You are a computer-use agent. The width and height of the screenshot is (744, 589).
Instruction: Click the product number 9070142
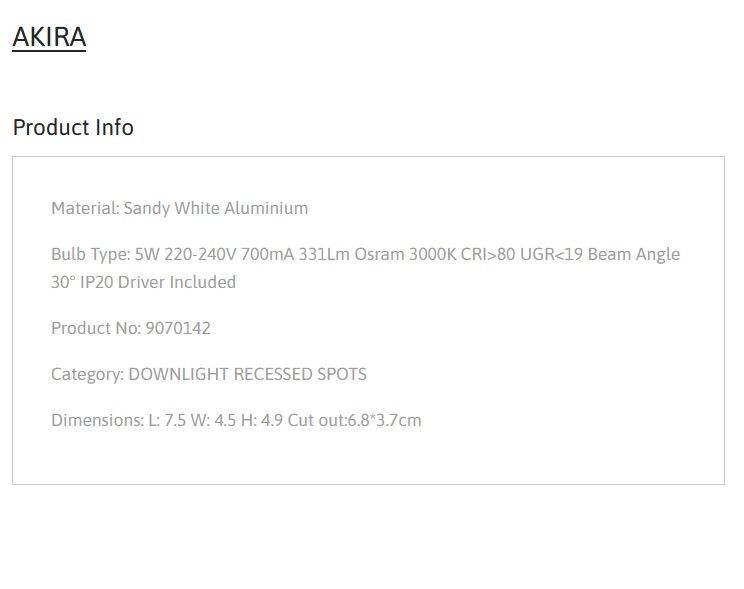[x=178, y=328]
